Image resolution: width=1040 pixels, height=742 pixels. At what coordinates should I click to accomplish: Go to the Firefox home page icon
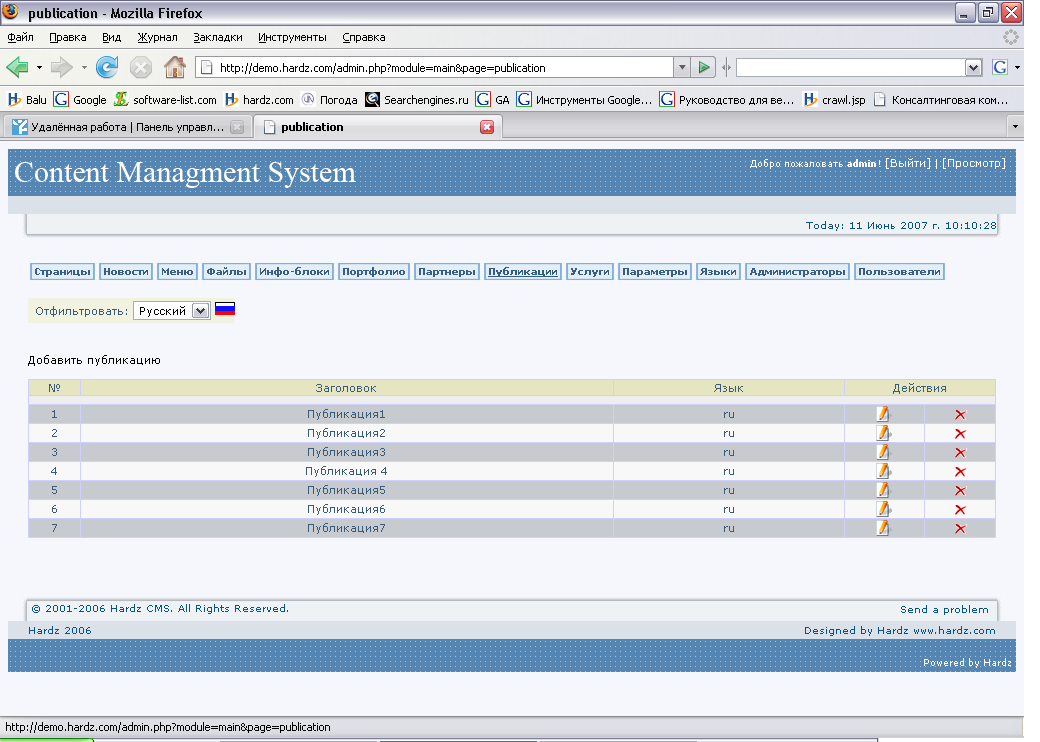pos(174,68)
